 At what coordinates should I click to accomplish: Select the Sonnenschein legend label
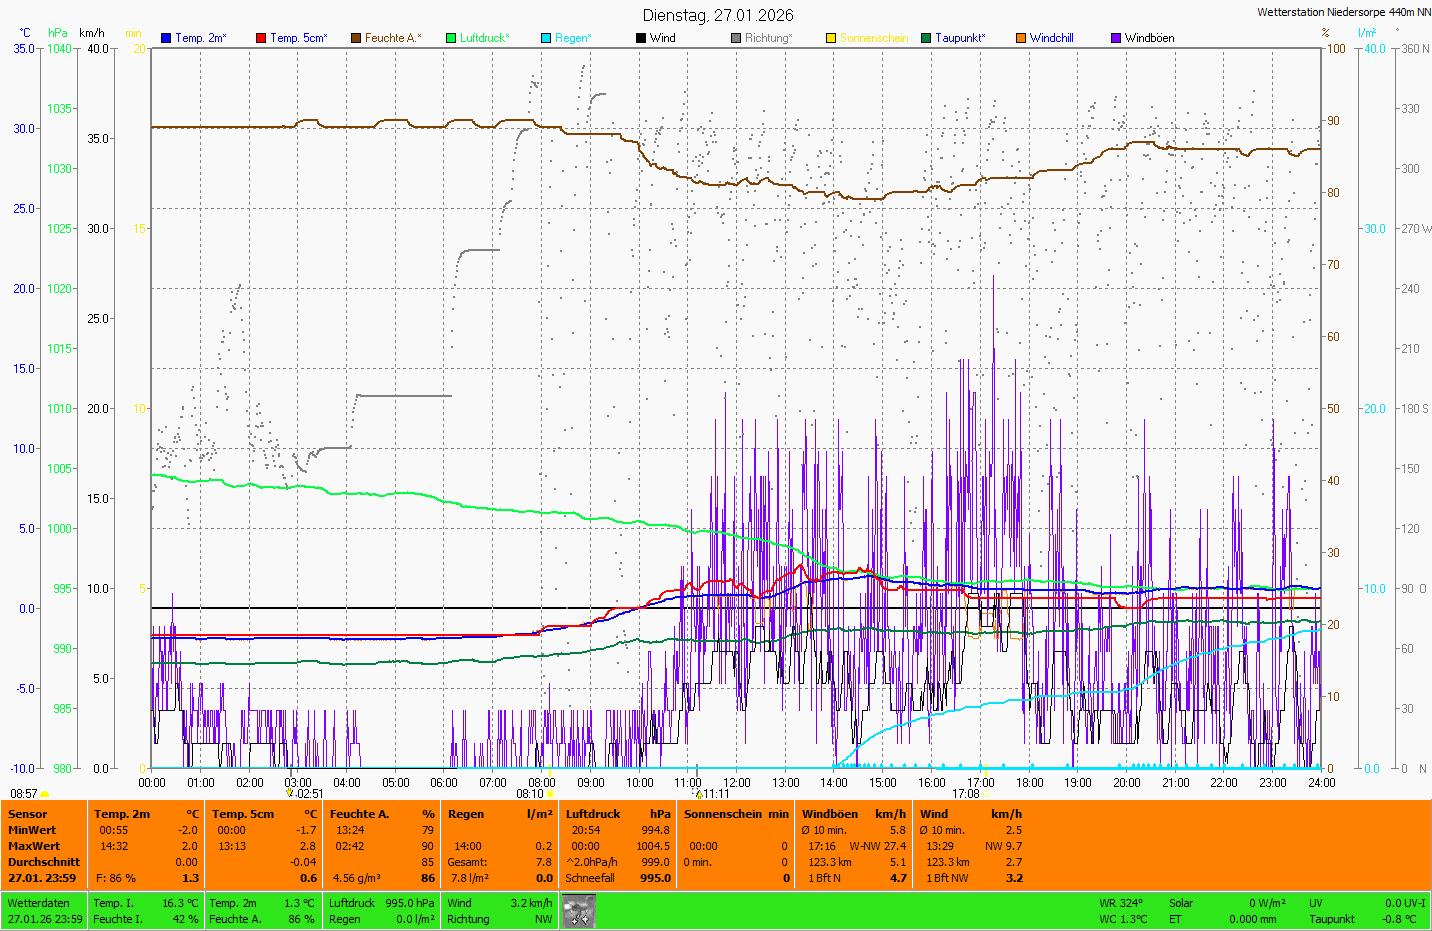[x=873, y=38]
